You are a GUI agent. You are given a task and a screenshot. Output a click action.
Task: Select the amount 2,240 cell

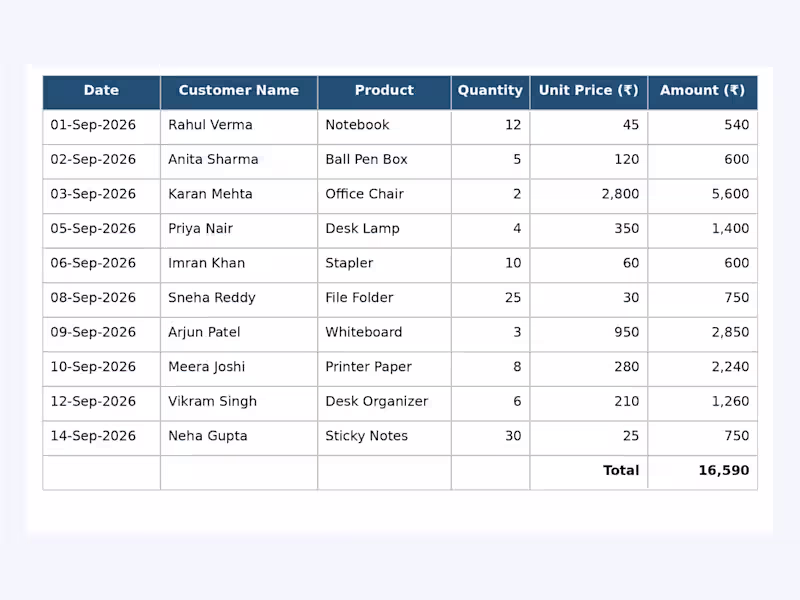tap(703, 369)
